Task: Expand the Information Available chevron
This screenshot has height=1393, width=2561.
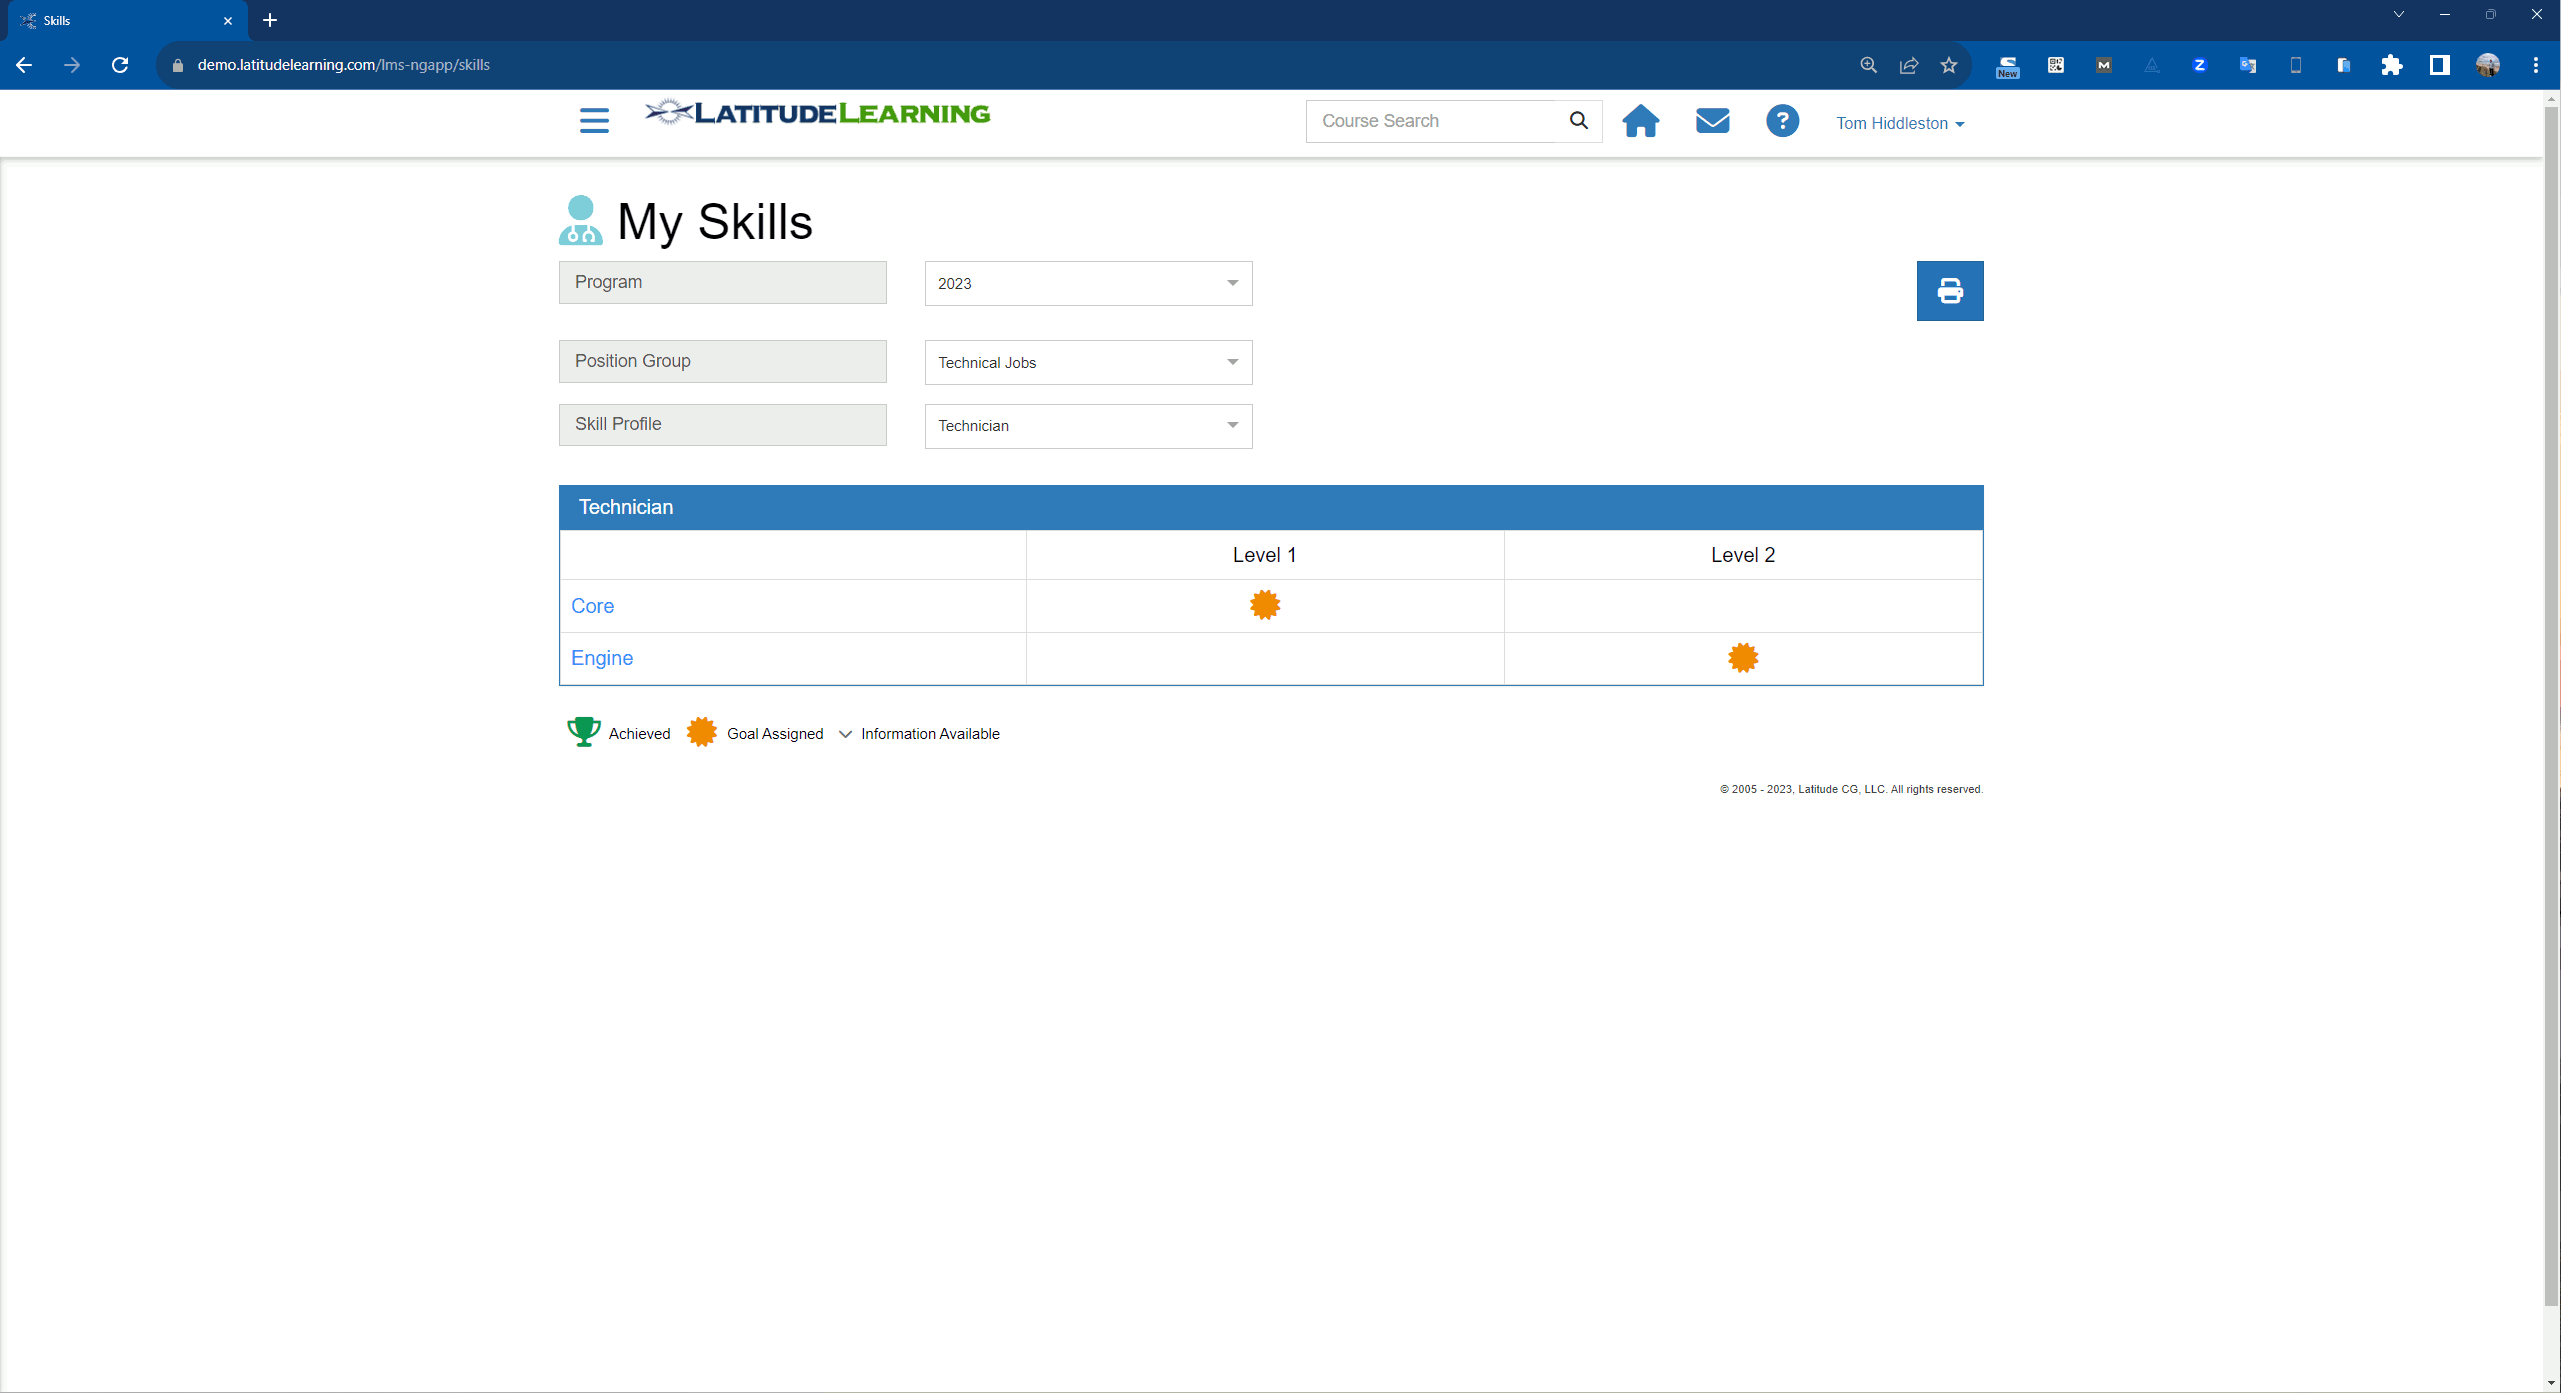Action: tap(845, 733)
